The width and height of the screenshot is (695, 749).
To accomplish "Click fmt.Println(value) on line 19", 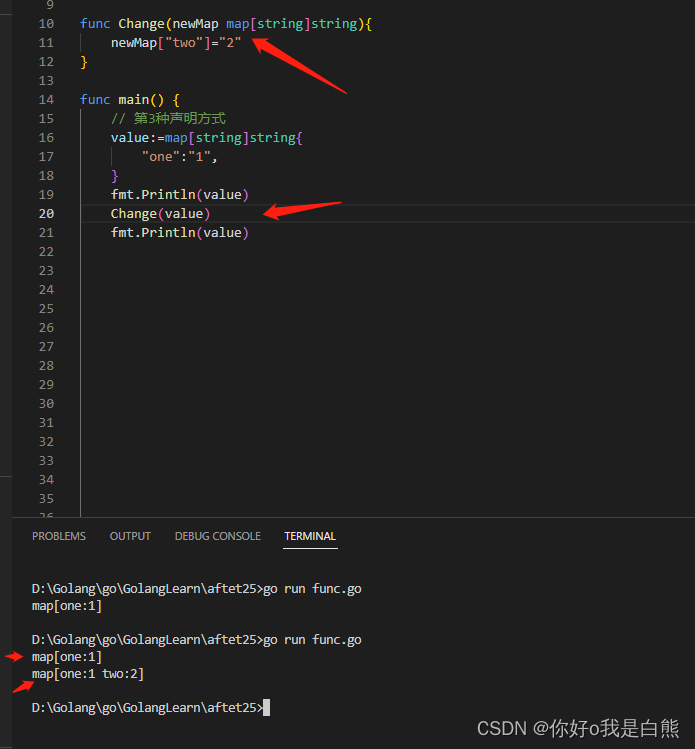I will [180, 194].
